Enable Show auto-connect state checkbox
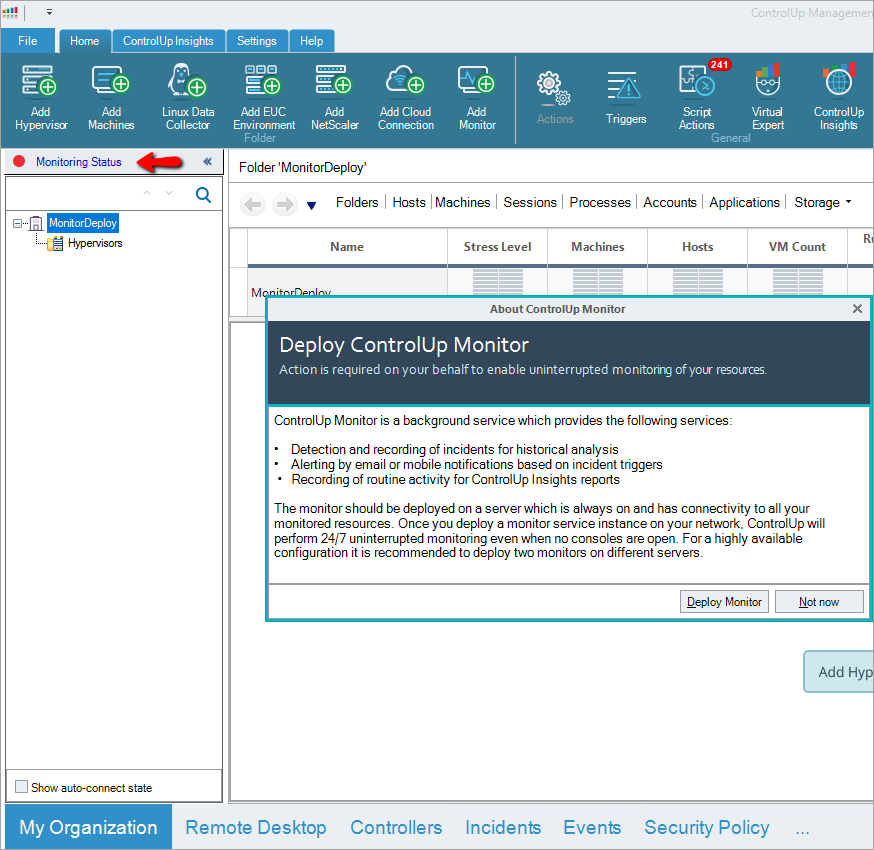Viewport: 874px width, 850px height. tap(21, 787)
